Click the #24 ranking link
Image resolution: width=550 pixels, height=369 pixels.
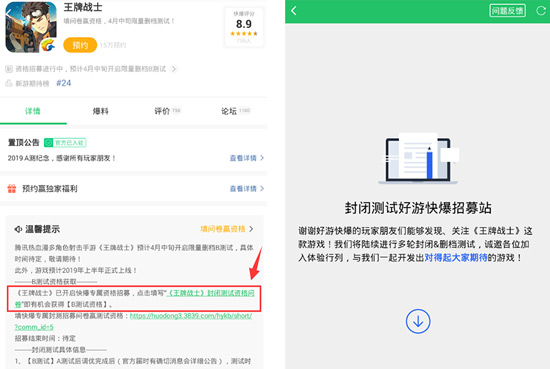63,83
